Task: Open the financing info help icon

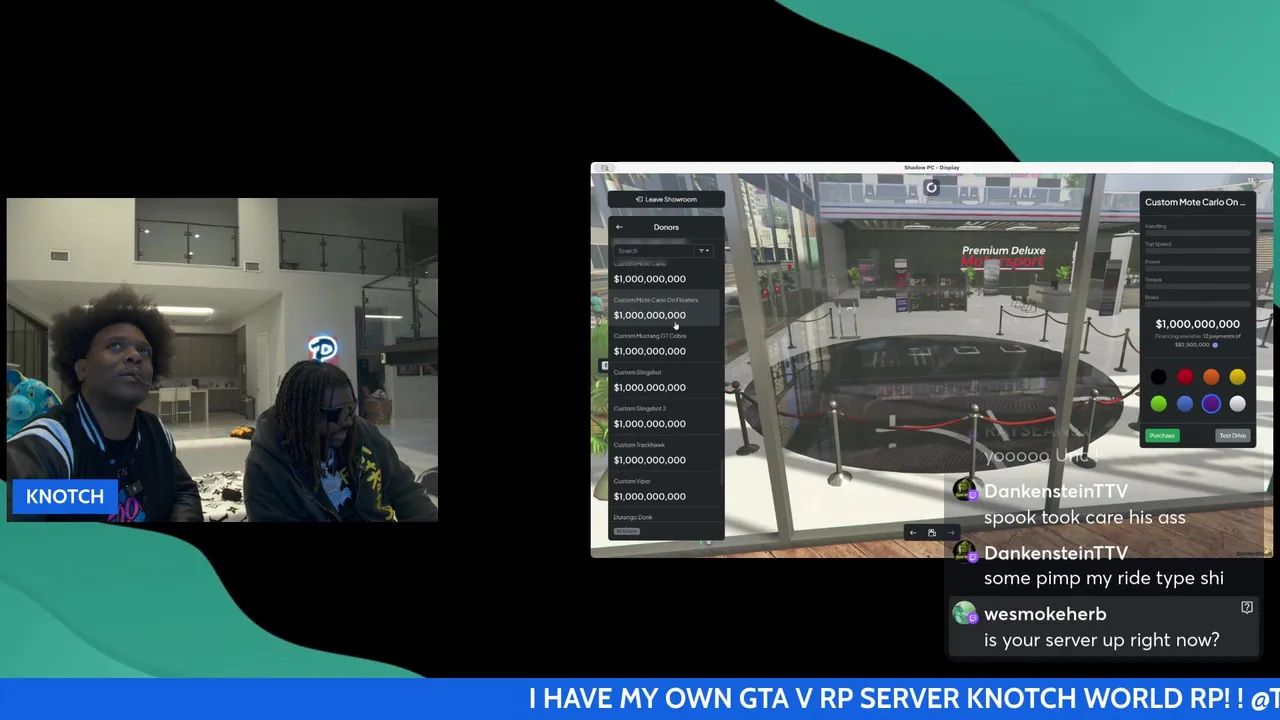Action: (x=1215, y=345)
